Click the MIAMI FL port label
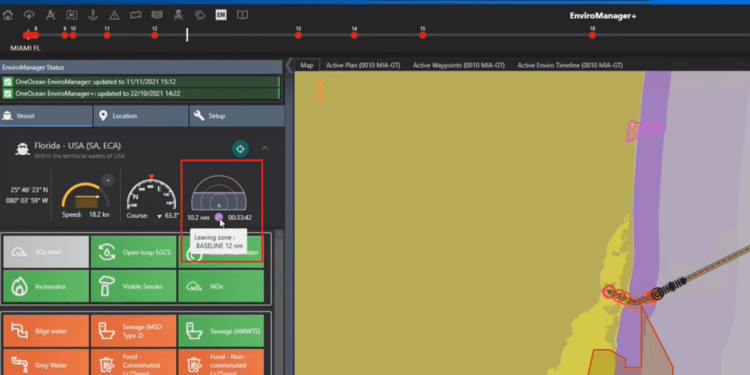The width and height of the screenshot is (750, 375). (25, 48)
